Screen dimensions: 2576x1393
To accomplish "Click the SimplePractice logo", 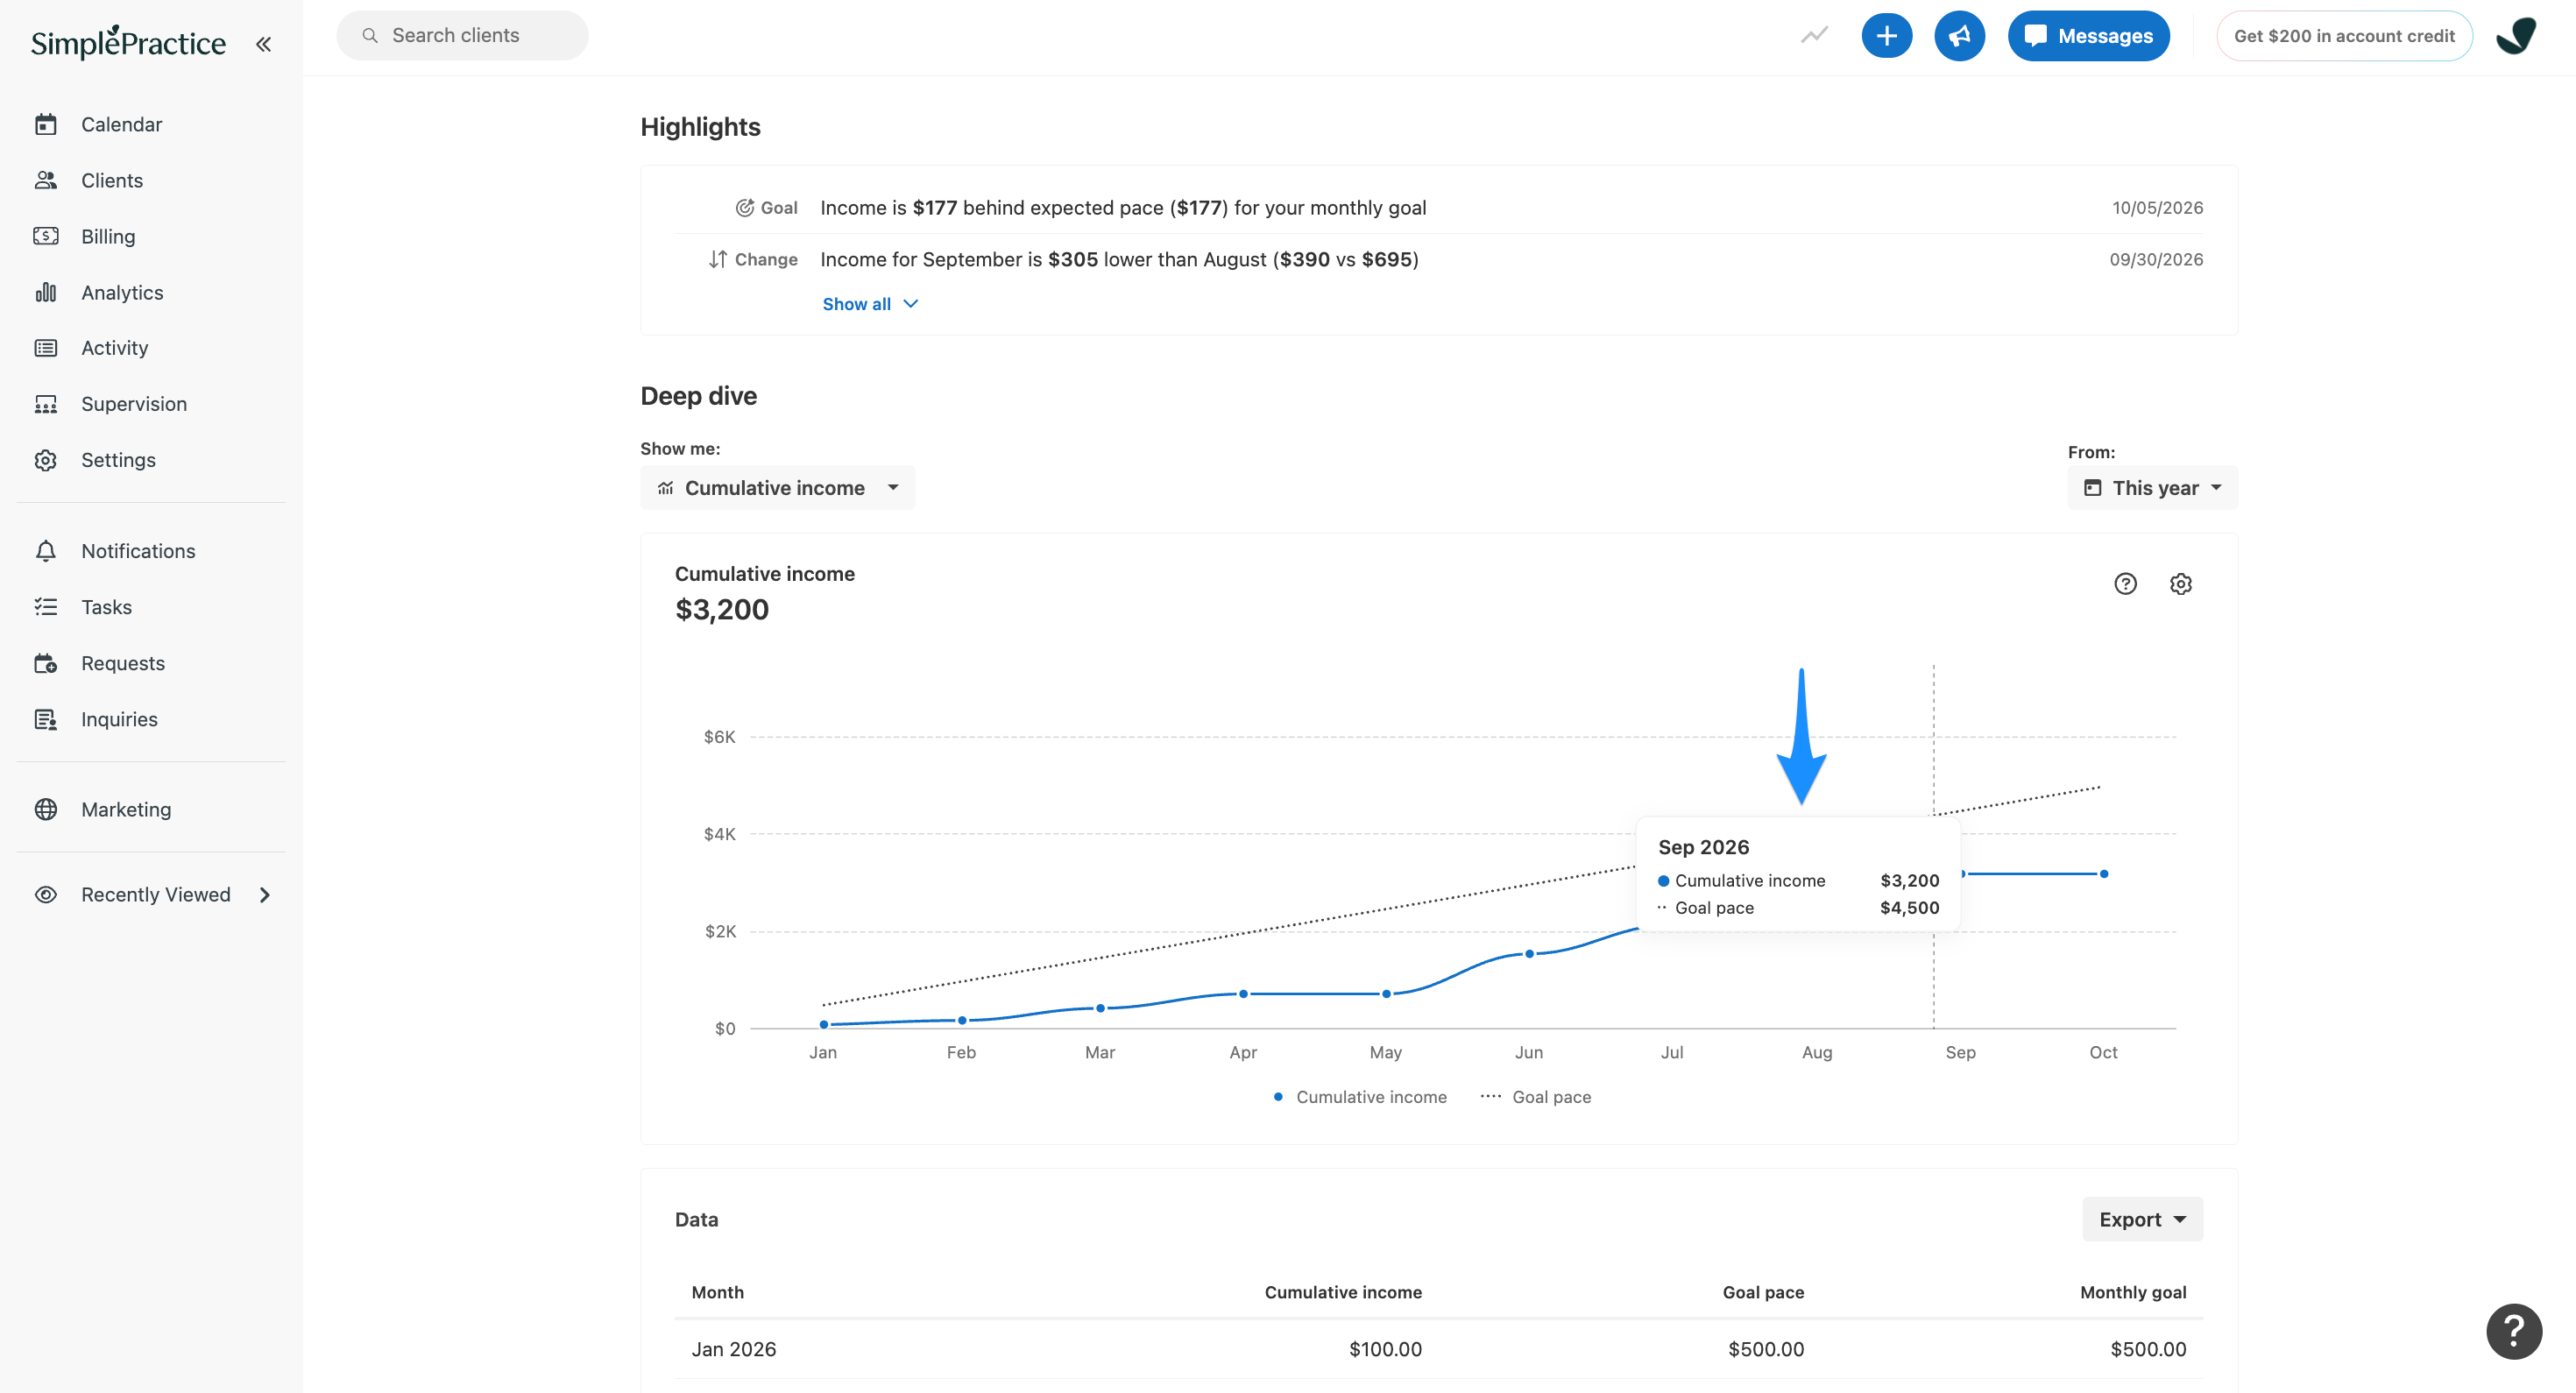I will pos(128,42).
